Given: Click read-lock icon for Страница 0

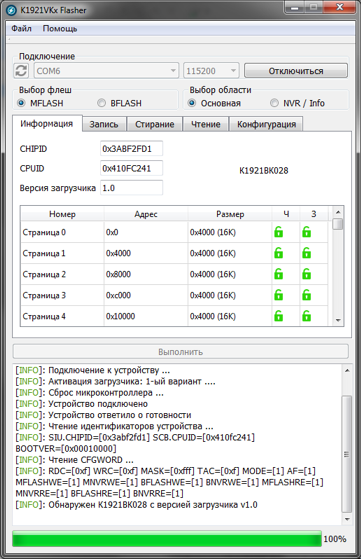Looking at the screenshot, I should (x=279, y=232).
